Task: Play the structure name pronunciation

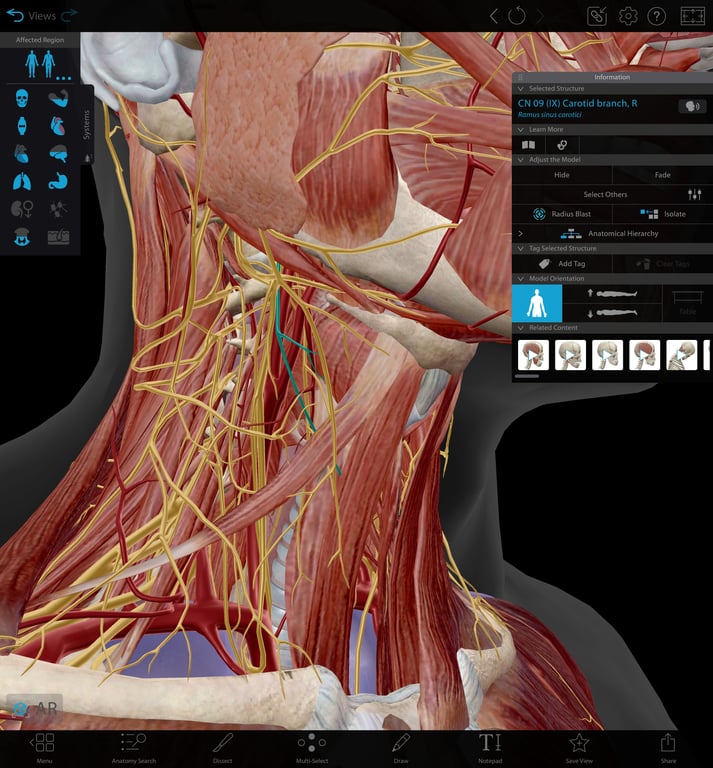Action: [x=692, y=106]
